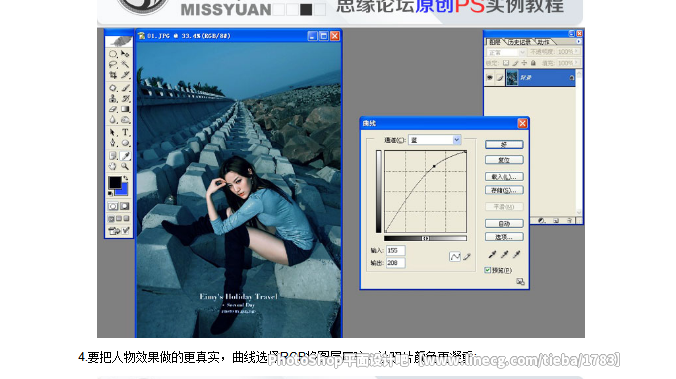676x379 pixels.
Task: Click the Input value field in Curves
Action: (x=395, y=250)
